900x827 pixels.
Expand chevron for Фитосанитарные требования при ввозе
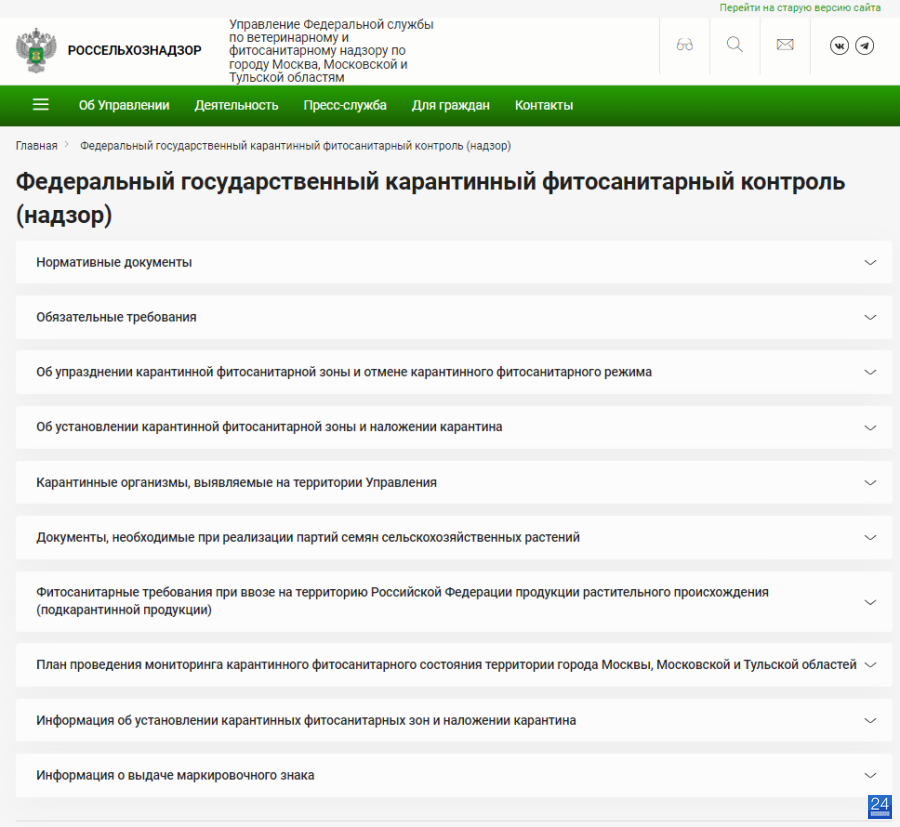pos(870,602)
